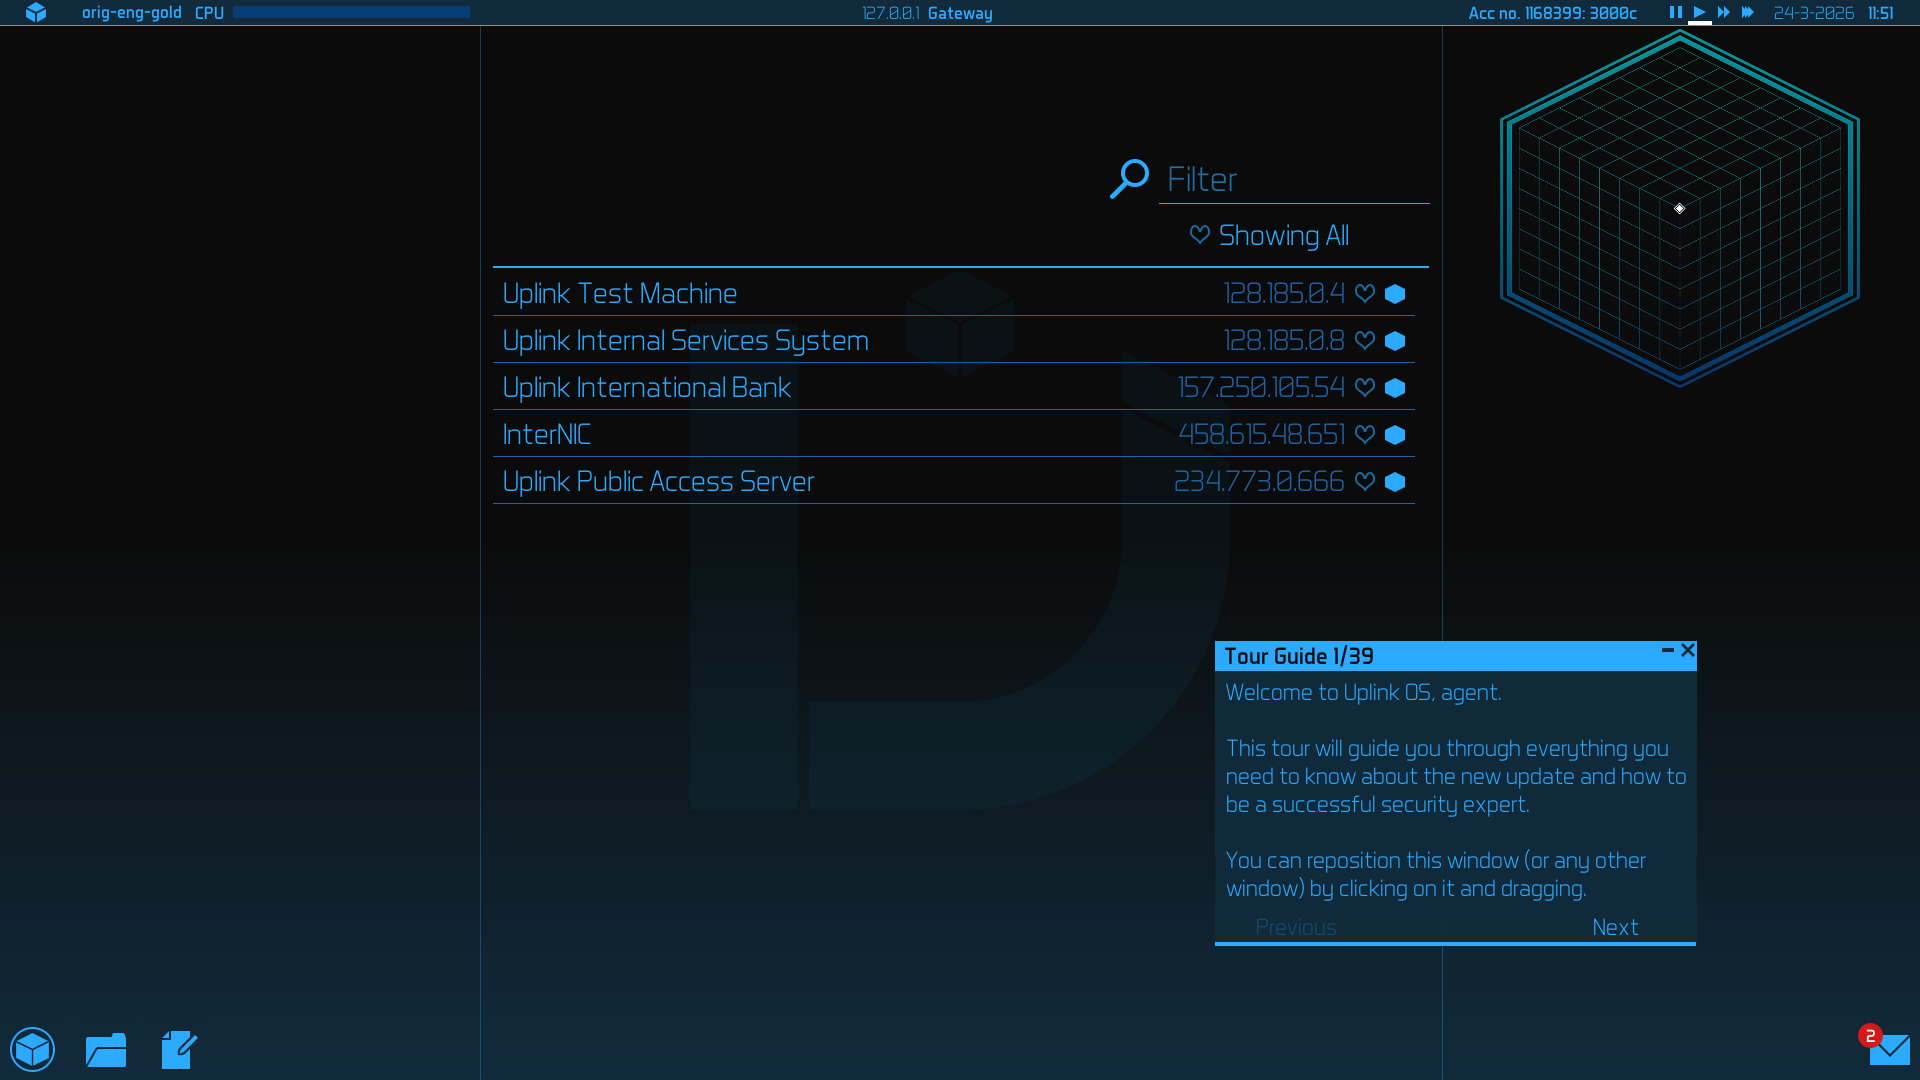Toggle the Showing All favourites filter
1920x1080 pixels.
[x=1269, y=235]
